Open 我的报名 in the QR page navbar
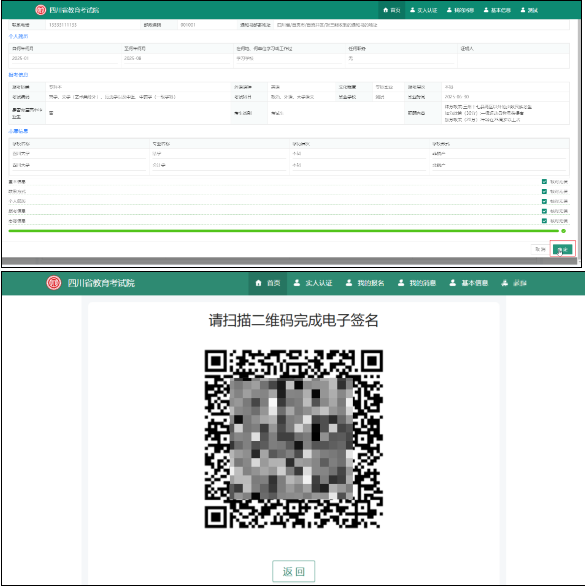 click(x=365, y=283)
